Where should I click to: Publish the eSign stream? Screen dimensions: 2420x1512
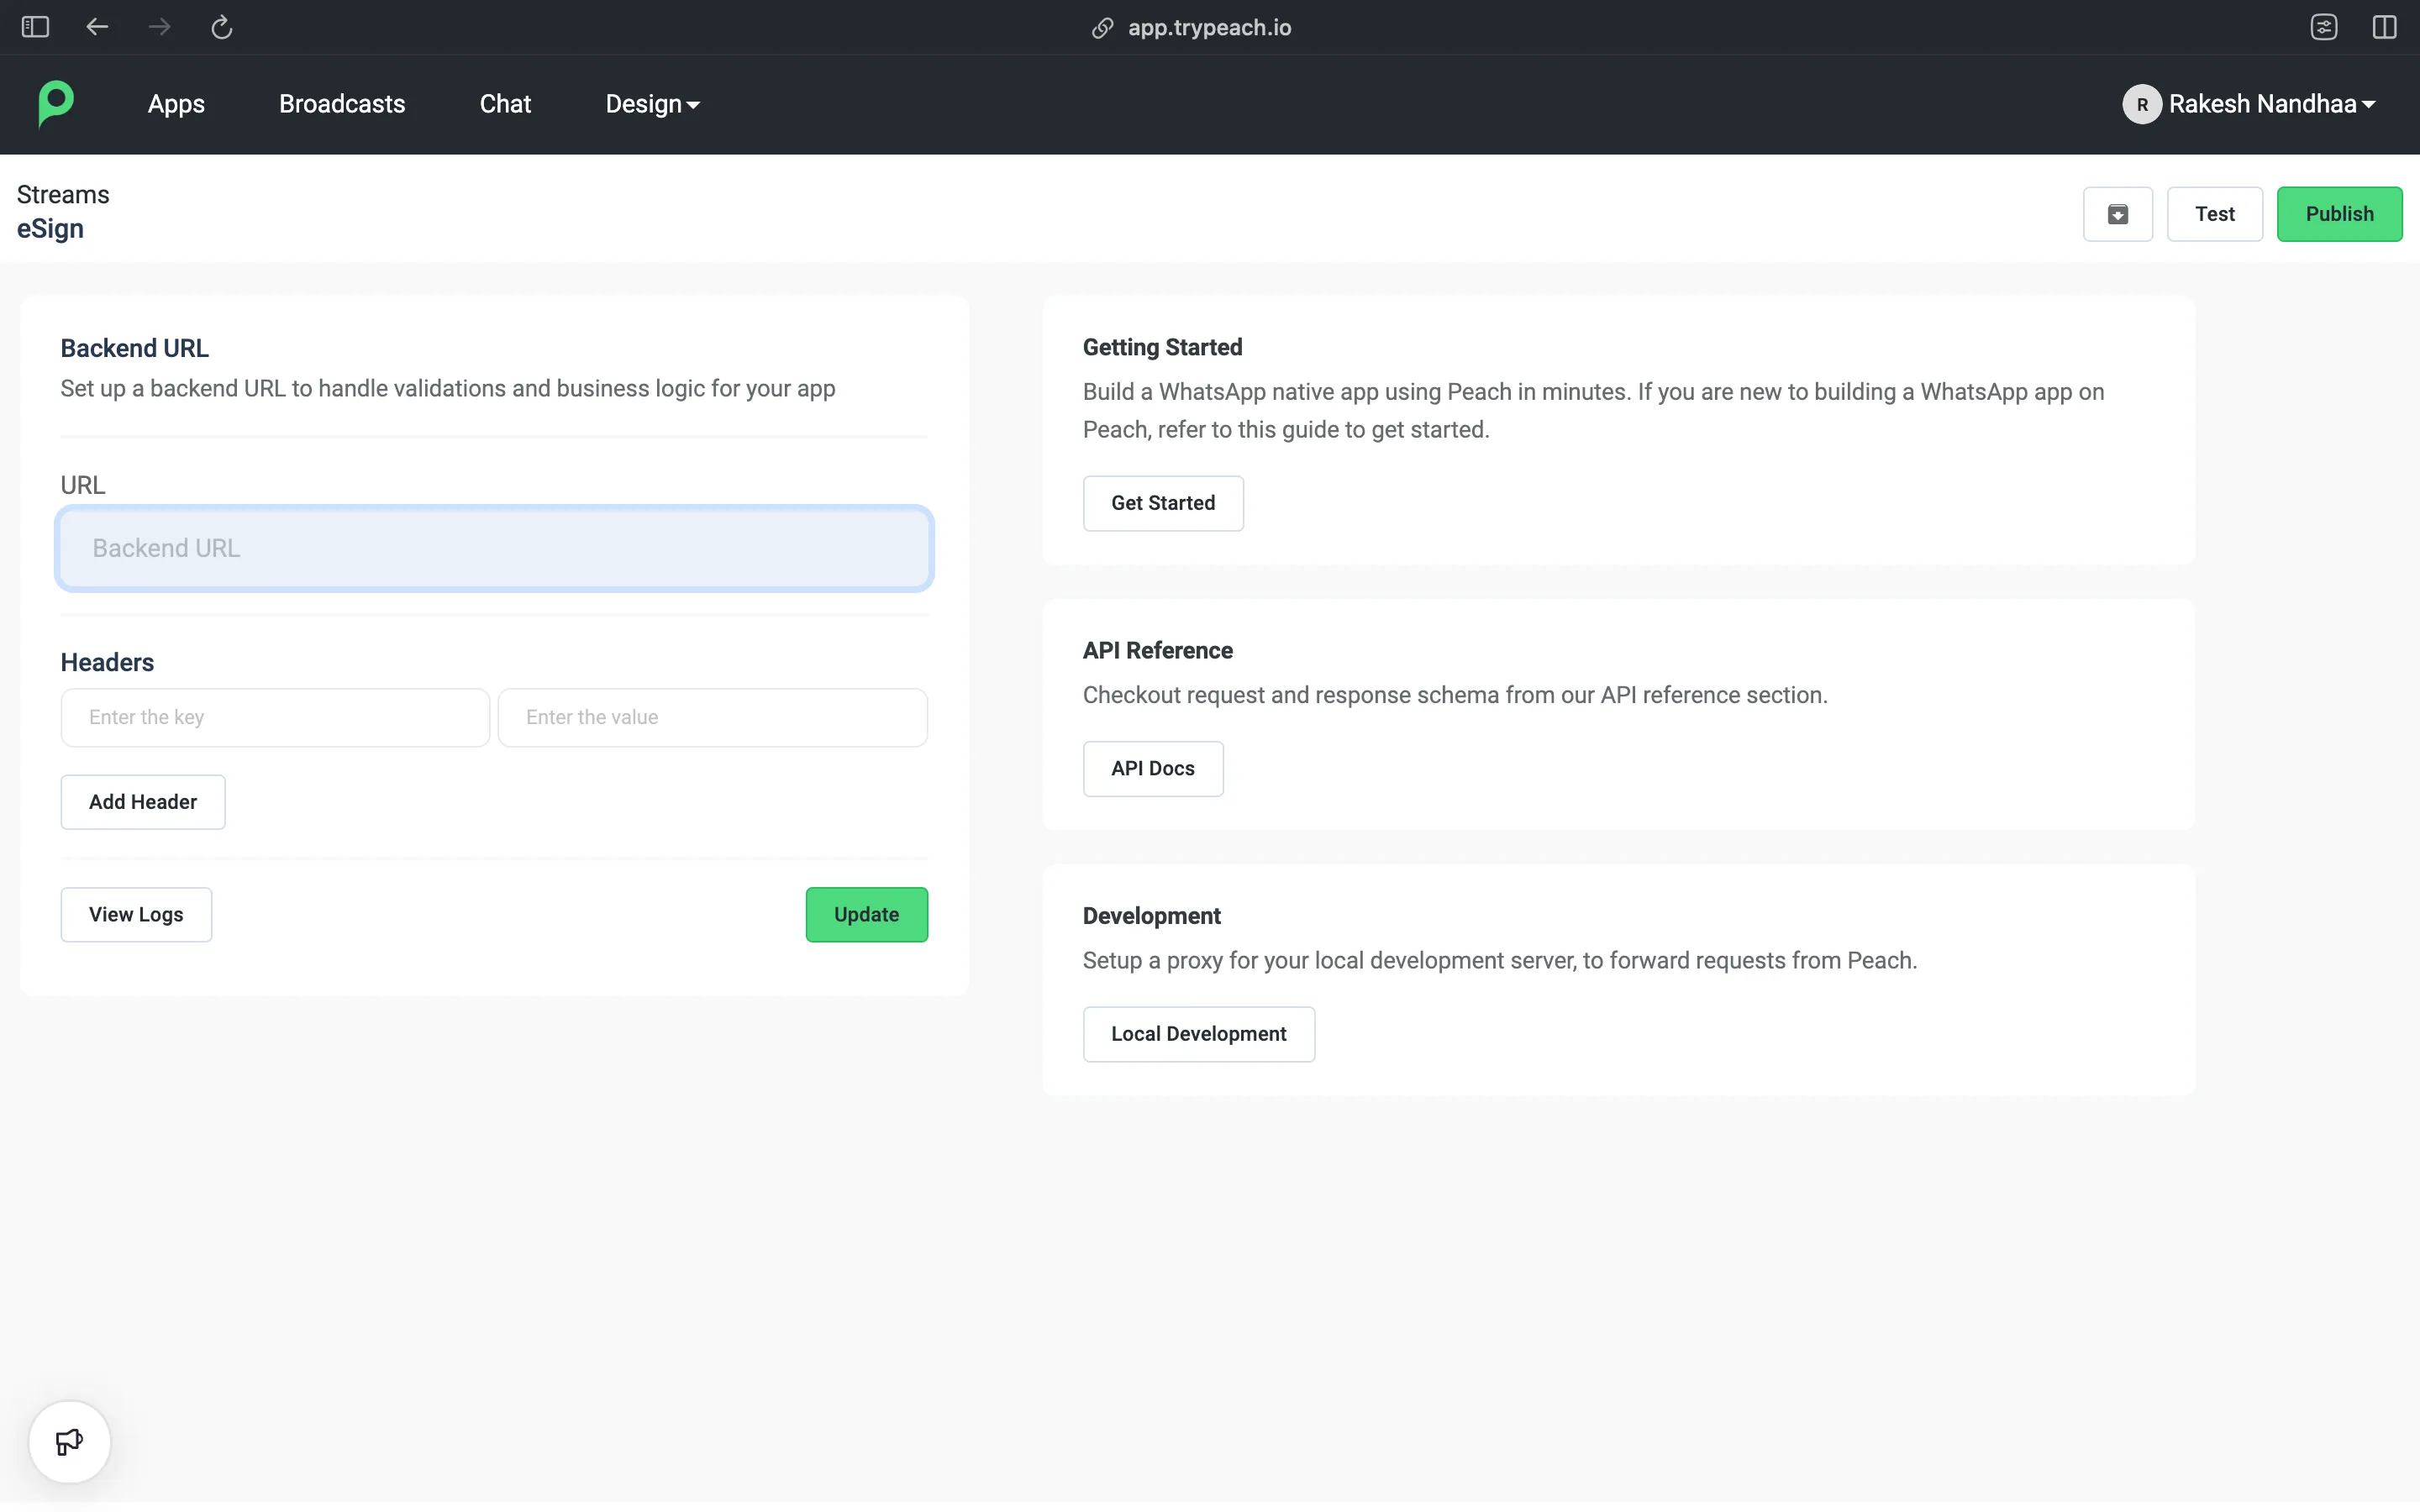click(x=2339, y=214)
